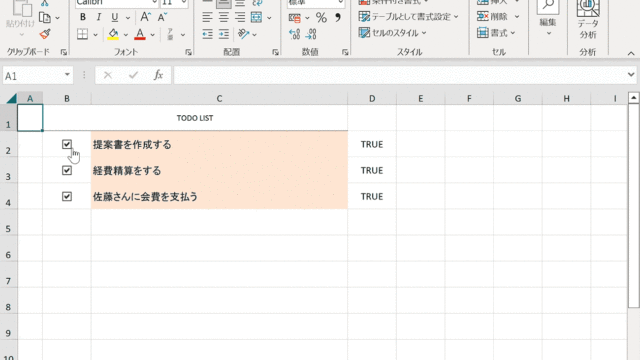The width and height of the screenshot is (640, 360).
Task: Apply underline formatting
Action: [115, 17]
